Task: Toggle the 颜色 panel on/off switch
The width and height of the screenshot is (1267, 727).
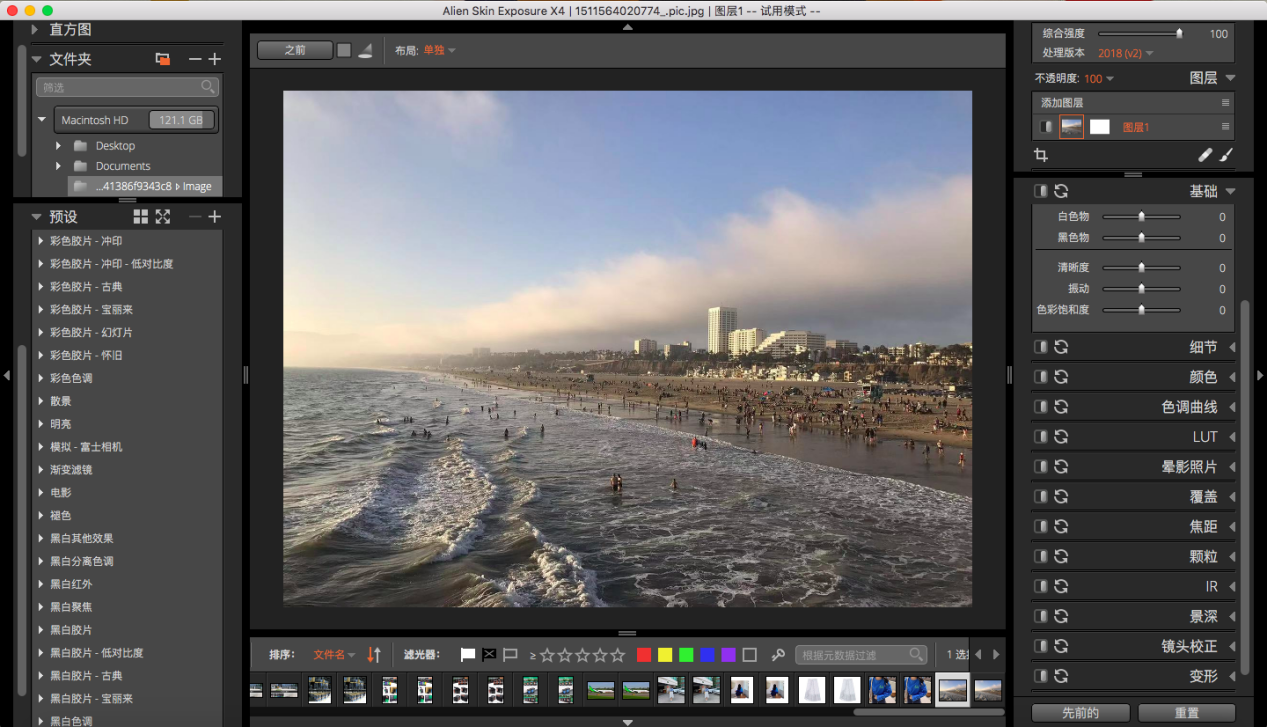Action: point(1041,377)
